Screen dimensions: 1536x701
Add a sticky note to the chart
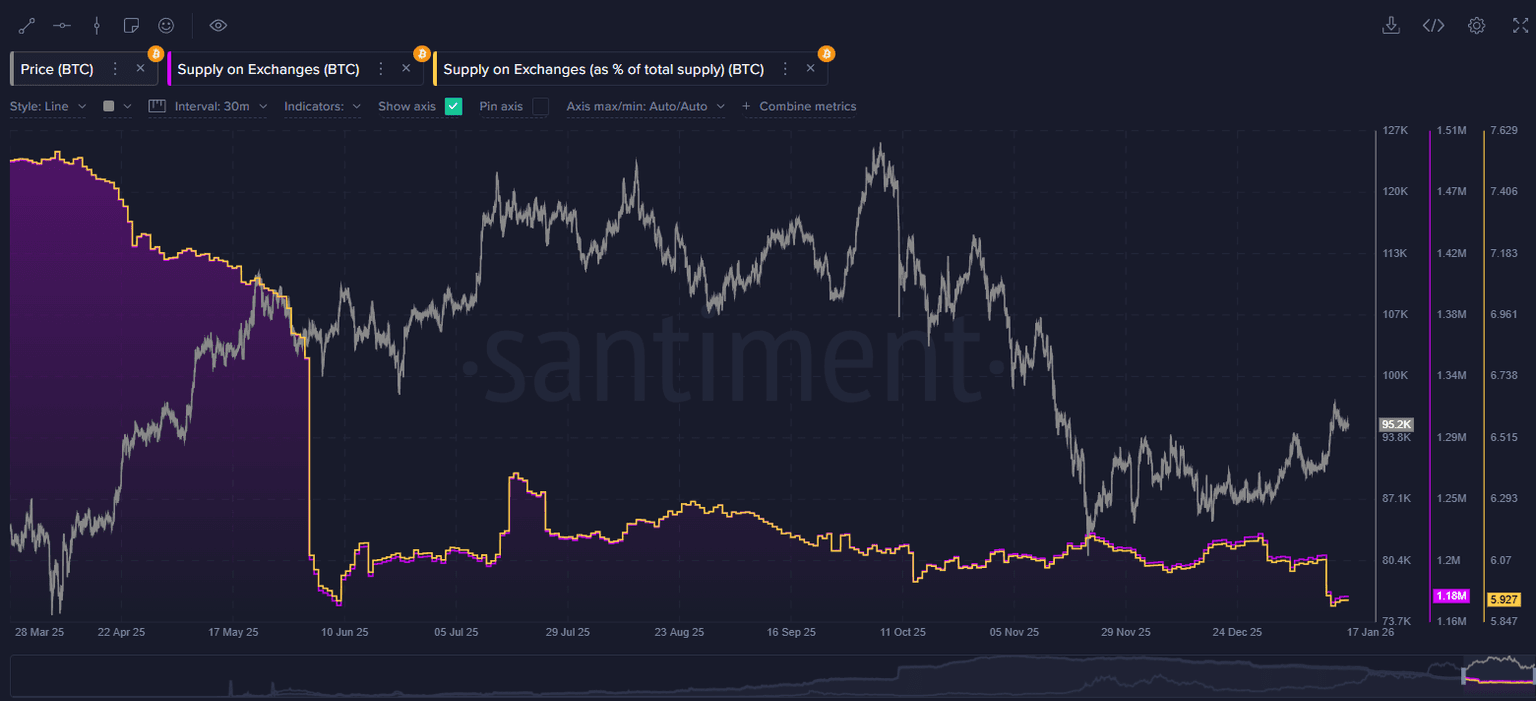tap(131, 26)
